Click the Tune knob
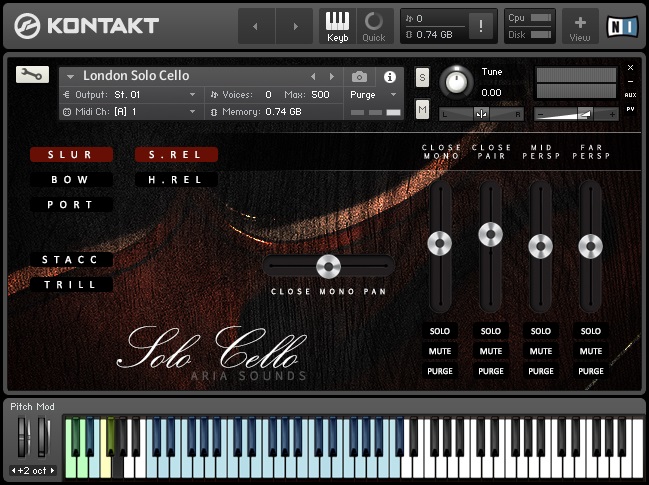Screen dimensions: 649x485 tap(456, 82)
